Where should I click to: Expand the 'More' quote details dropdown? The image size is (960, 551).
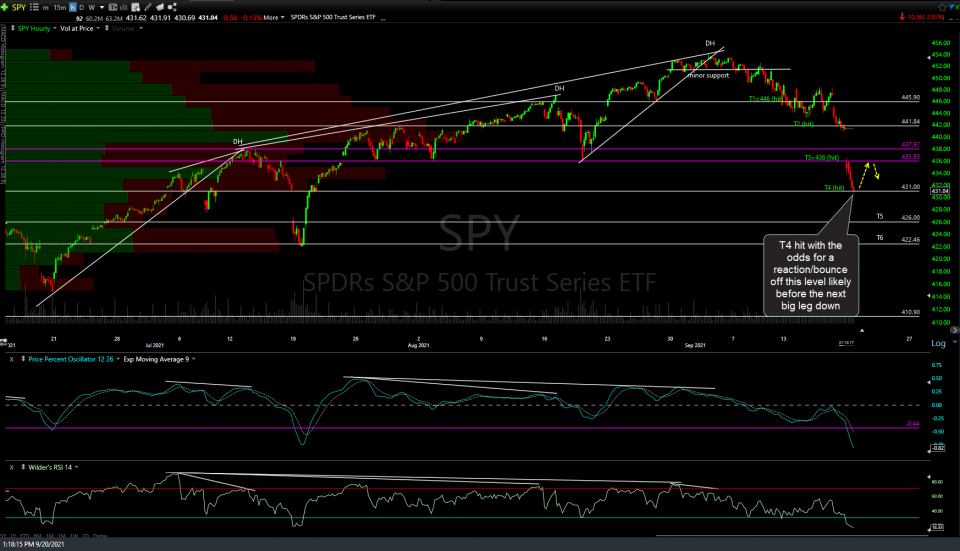274,18
